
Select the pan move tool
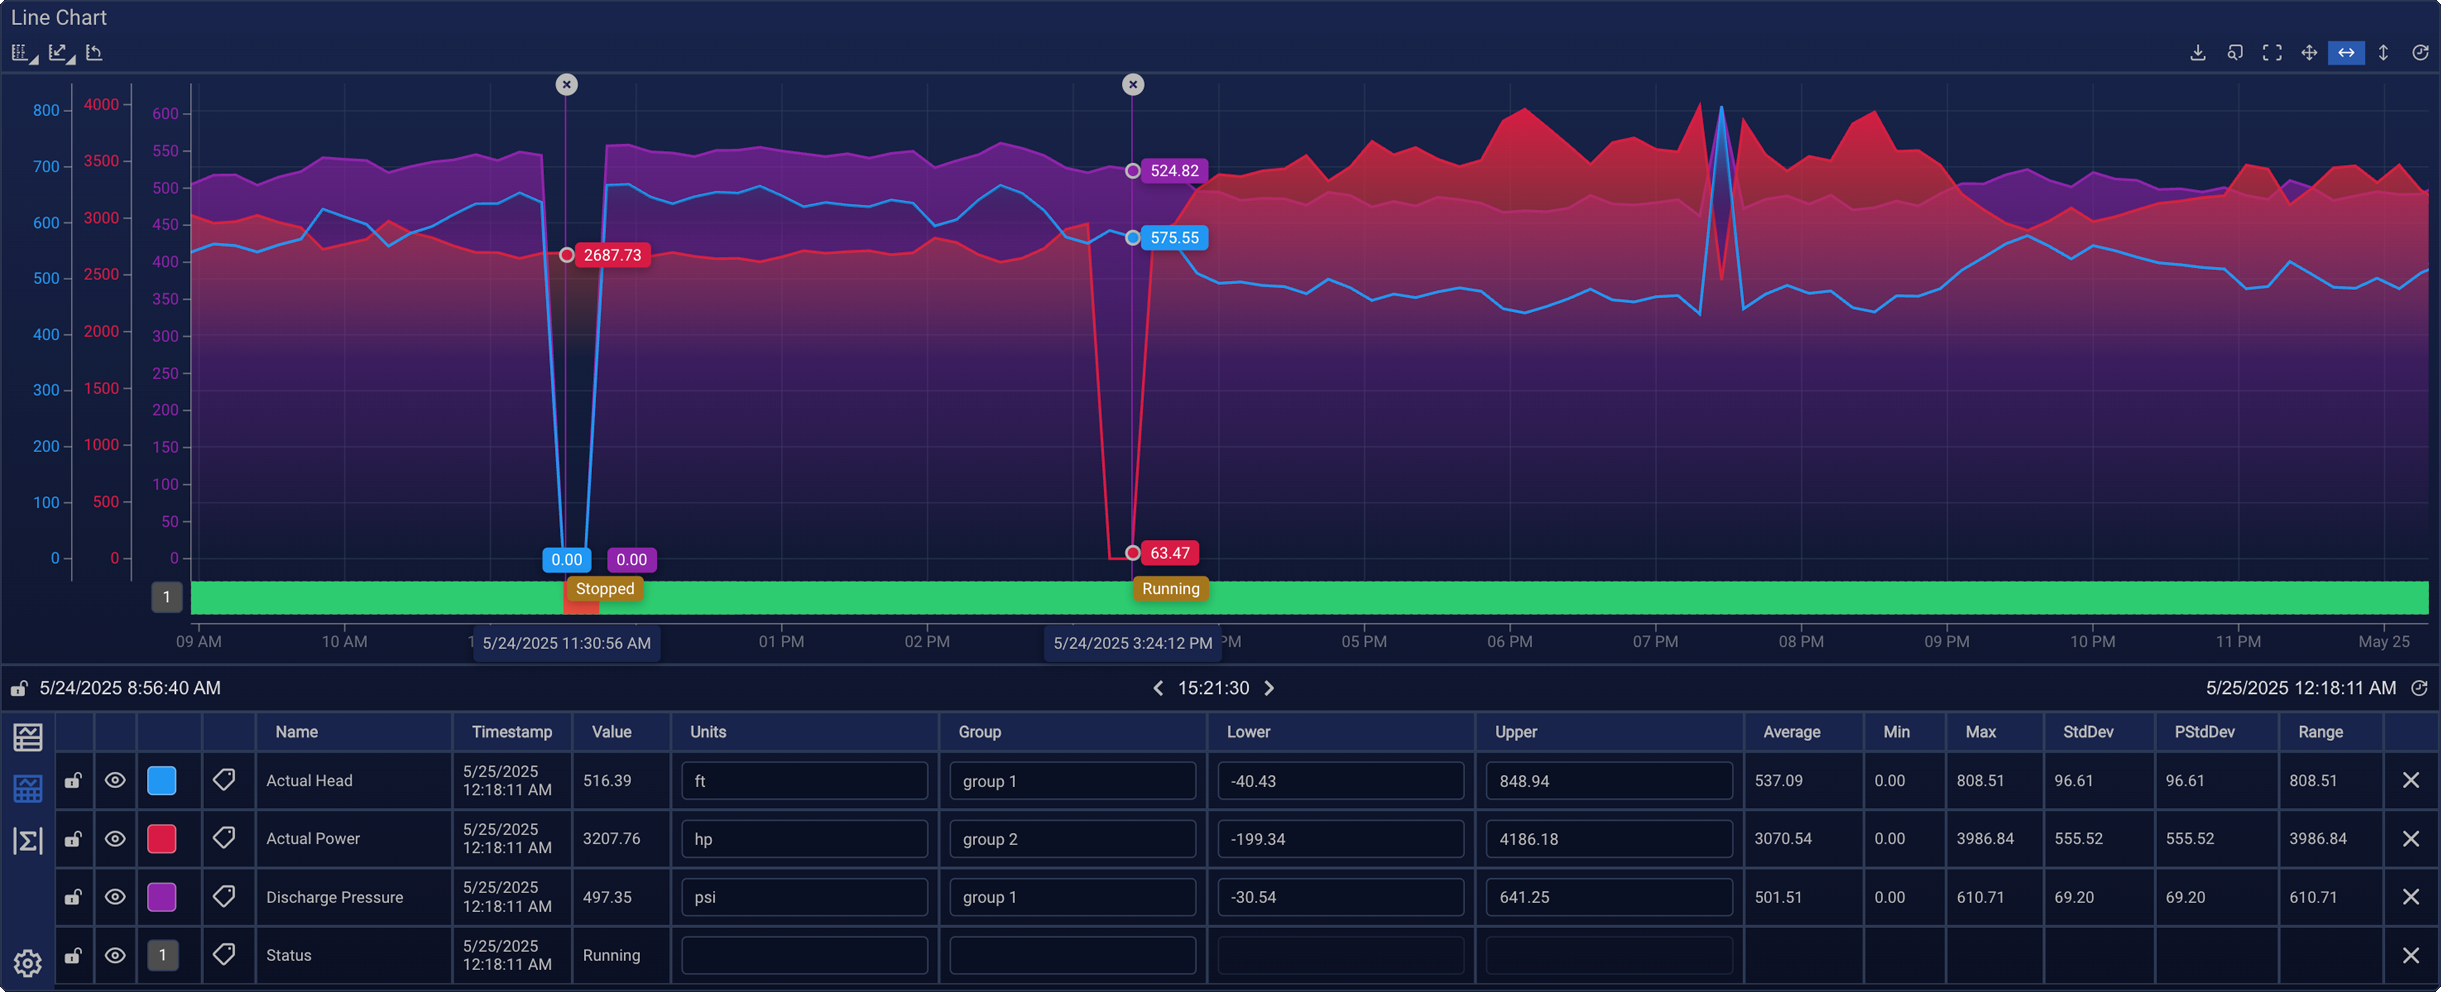click(x=2309, y=53)
